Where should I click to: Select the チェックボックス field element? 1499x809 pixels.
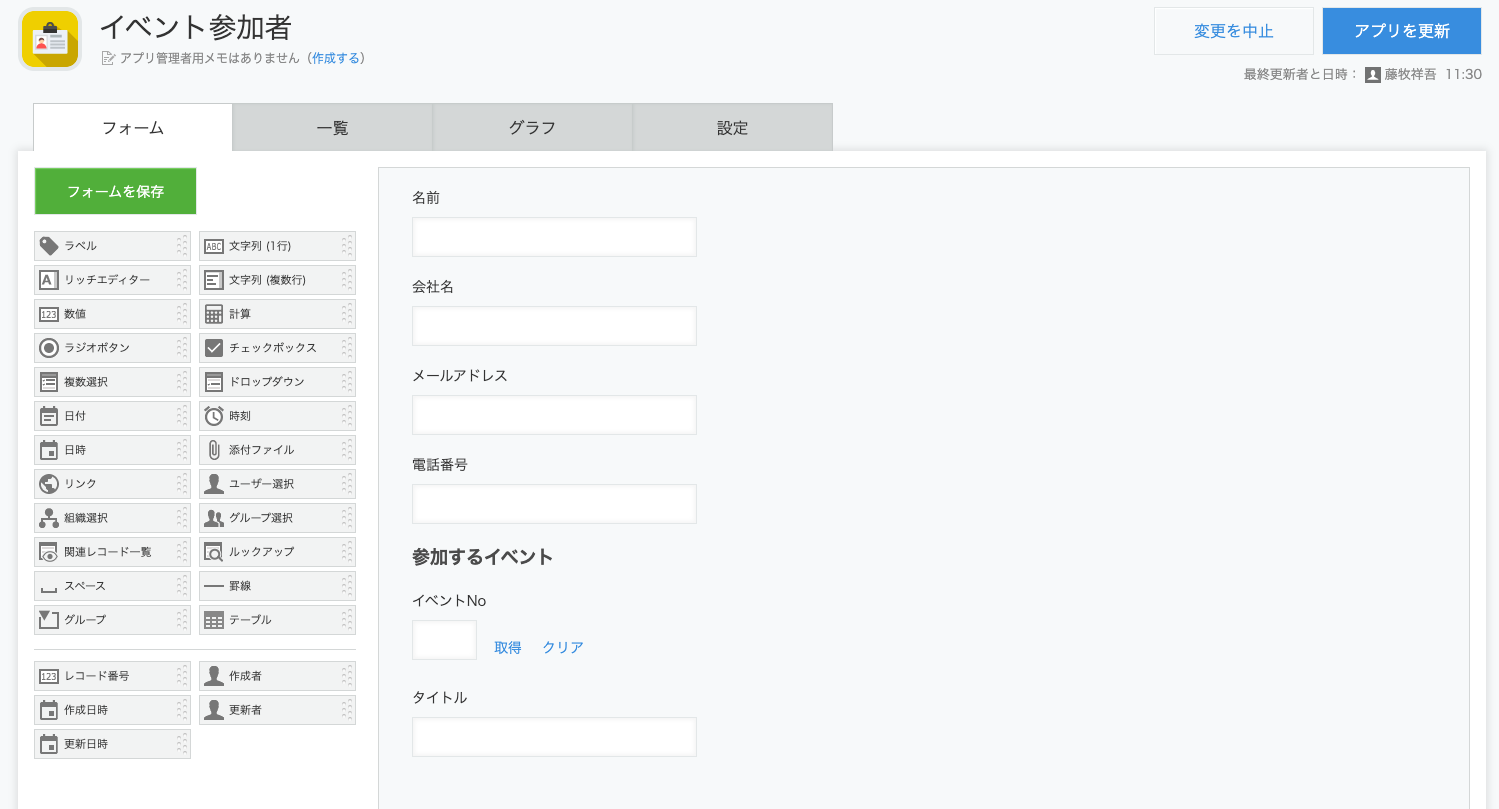[275, 348]
